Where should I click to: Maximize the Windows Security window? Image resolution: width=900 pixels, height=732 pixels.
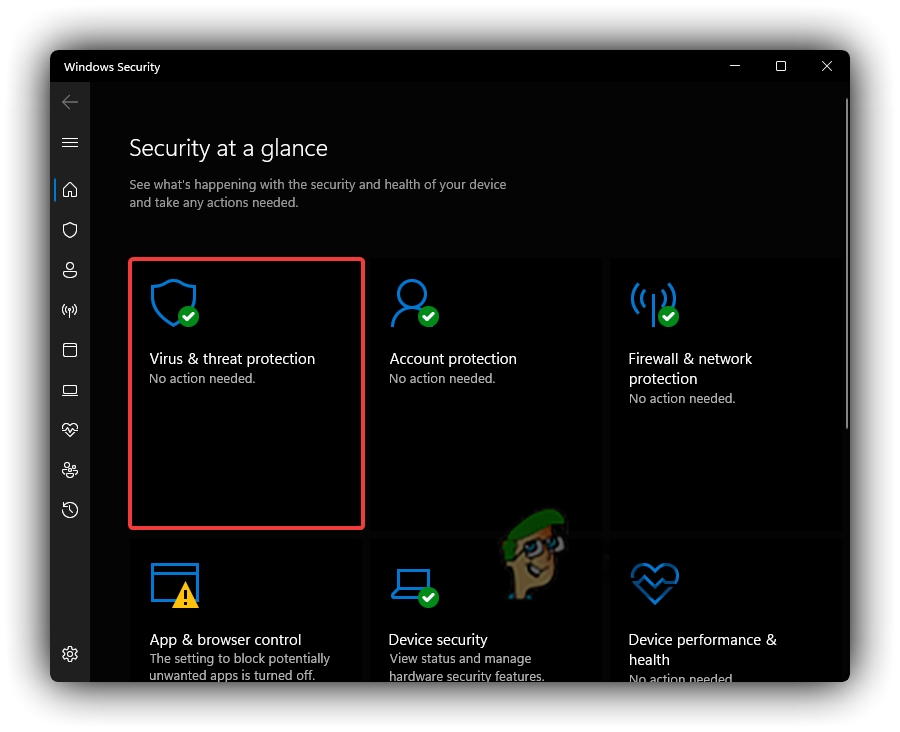point(781,67)
